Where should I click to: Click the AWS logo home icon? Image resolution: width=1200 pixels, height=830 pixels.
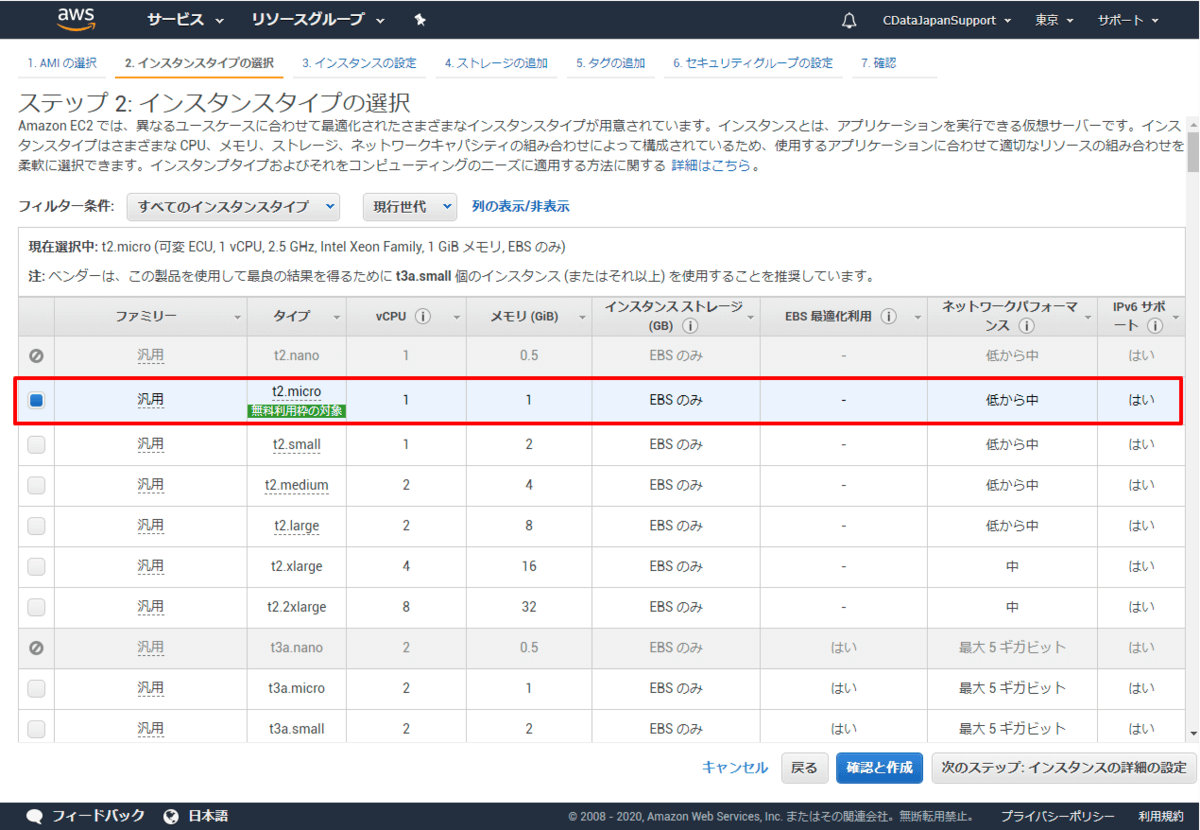(76, 19)
